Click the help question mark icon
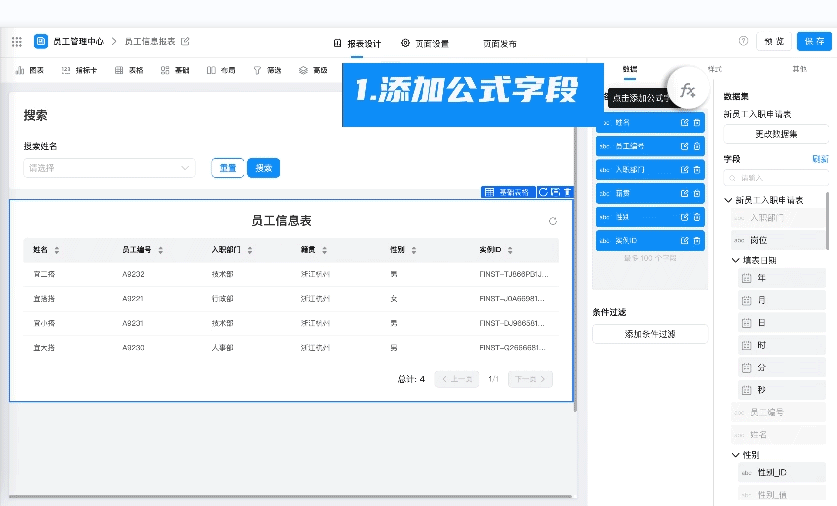This screenshot has width=837, height=506. [743, 41]
